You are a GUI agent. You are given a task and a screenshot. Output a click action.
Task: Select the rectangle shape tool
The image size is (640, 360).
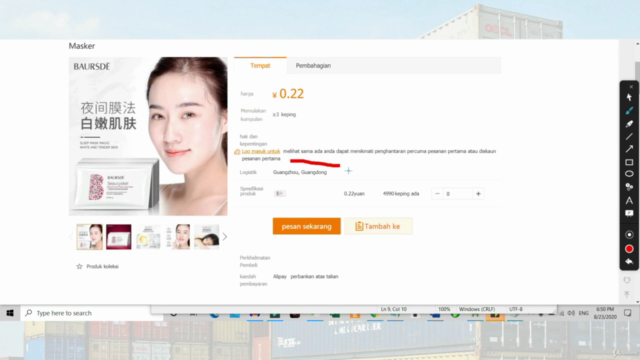pos(629,162)
